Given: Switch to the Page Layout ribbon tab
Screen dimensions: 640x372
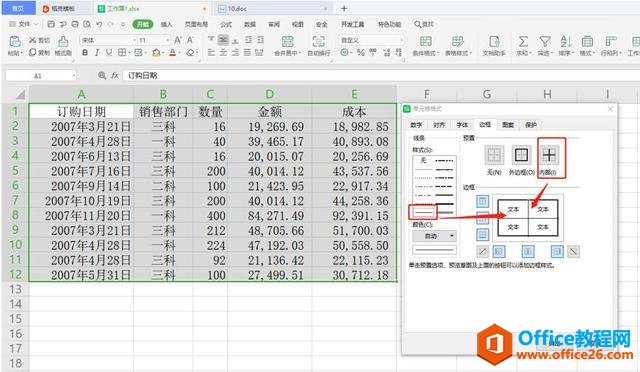Looking at the screenshot, I should 196,25.
